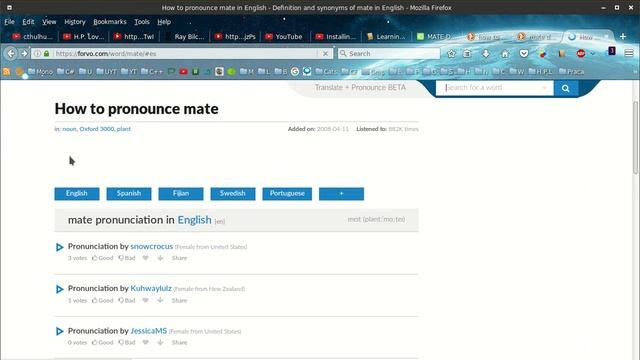
Task: Go back with browser back arrow
Action: [x=11, y=53]
